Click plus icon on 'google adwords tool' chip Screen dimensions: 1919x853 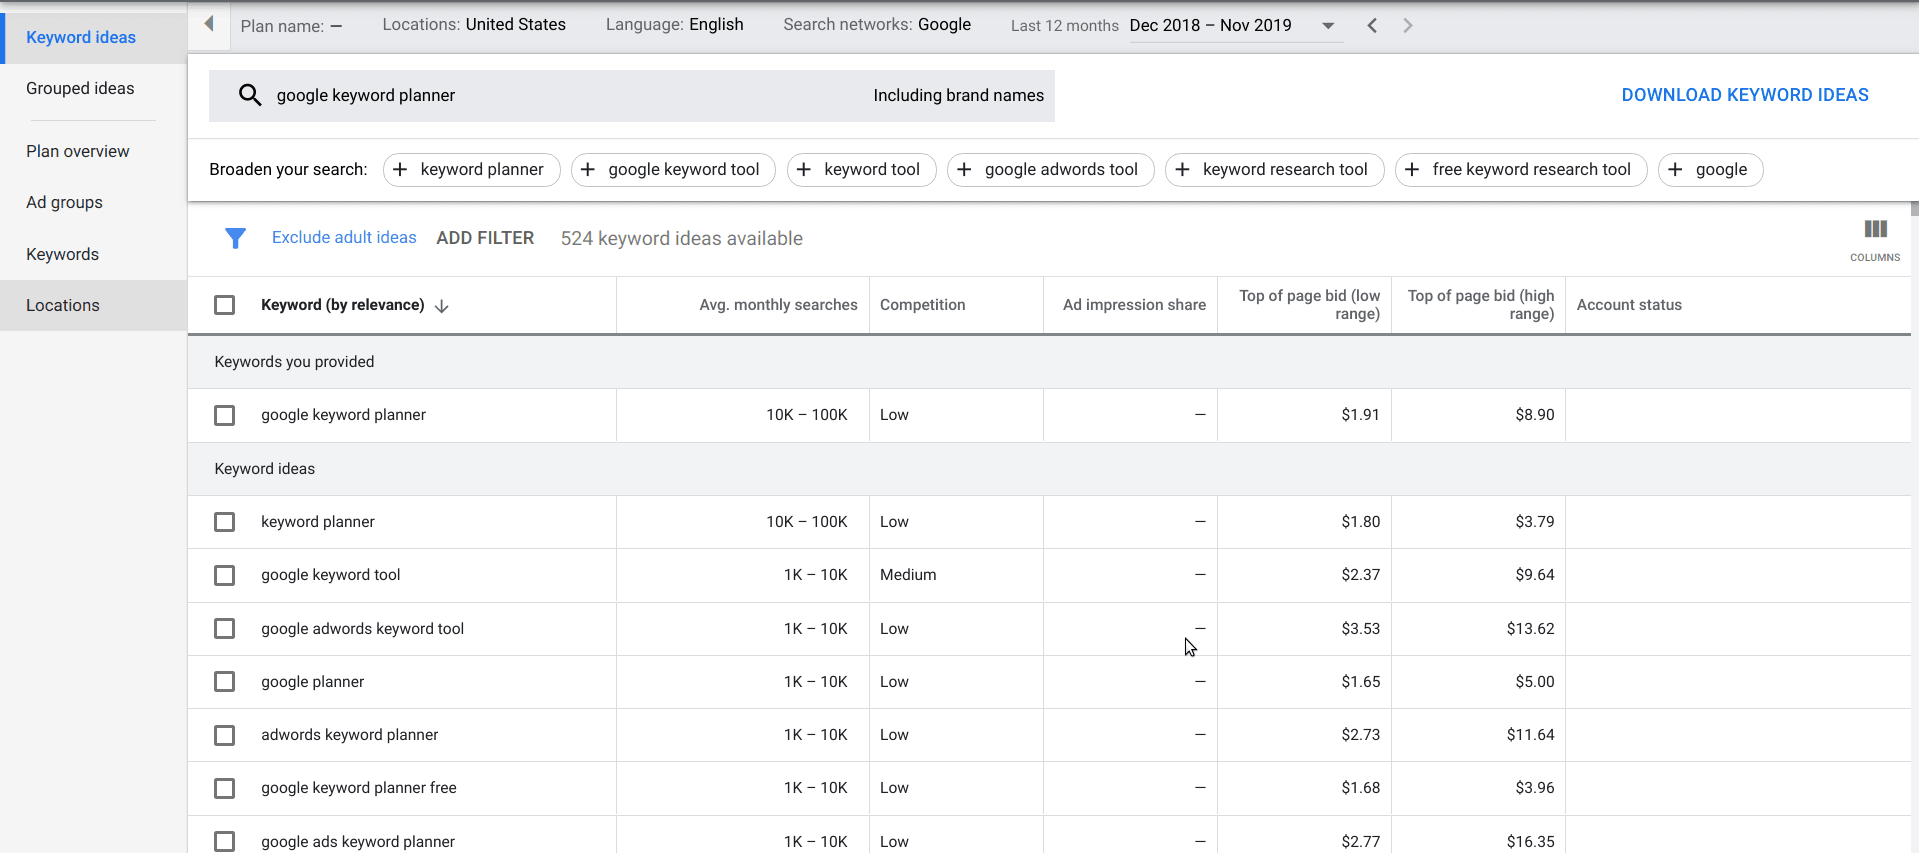(964, 170)
